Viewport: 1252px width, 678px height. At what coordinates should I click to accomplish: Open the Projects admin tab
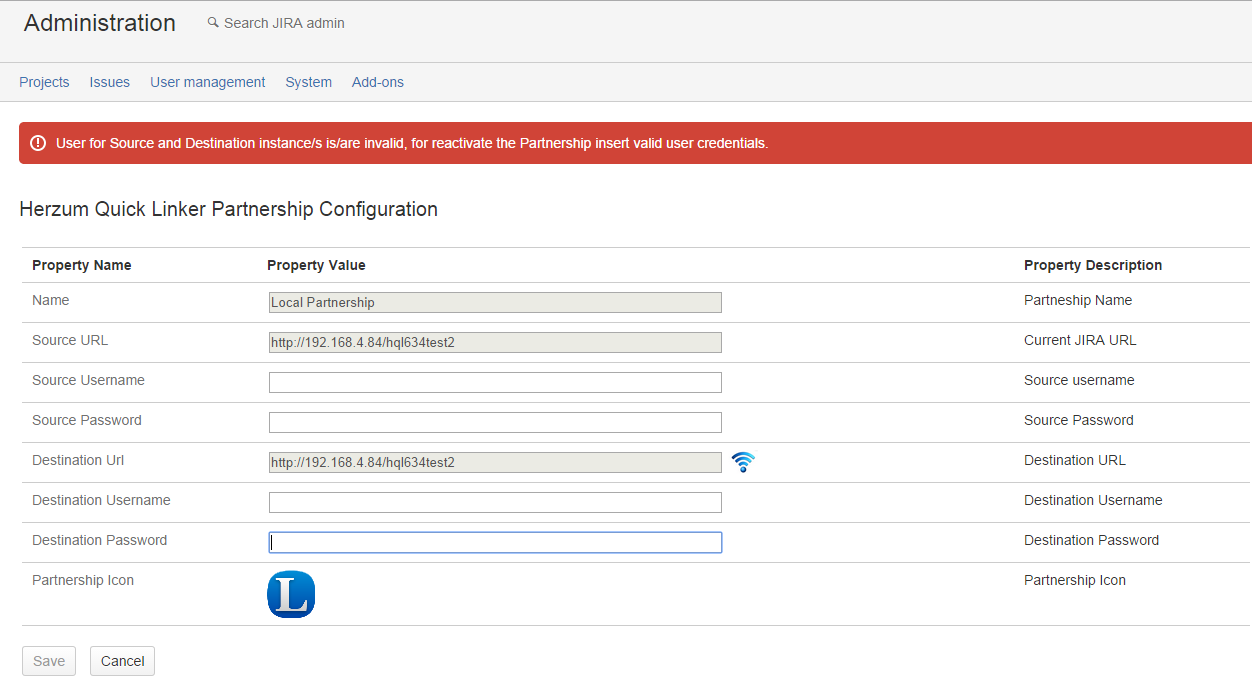pos(44,82)
